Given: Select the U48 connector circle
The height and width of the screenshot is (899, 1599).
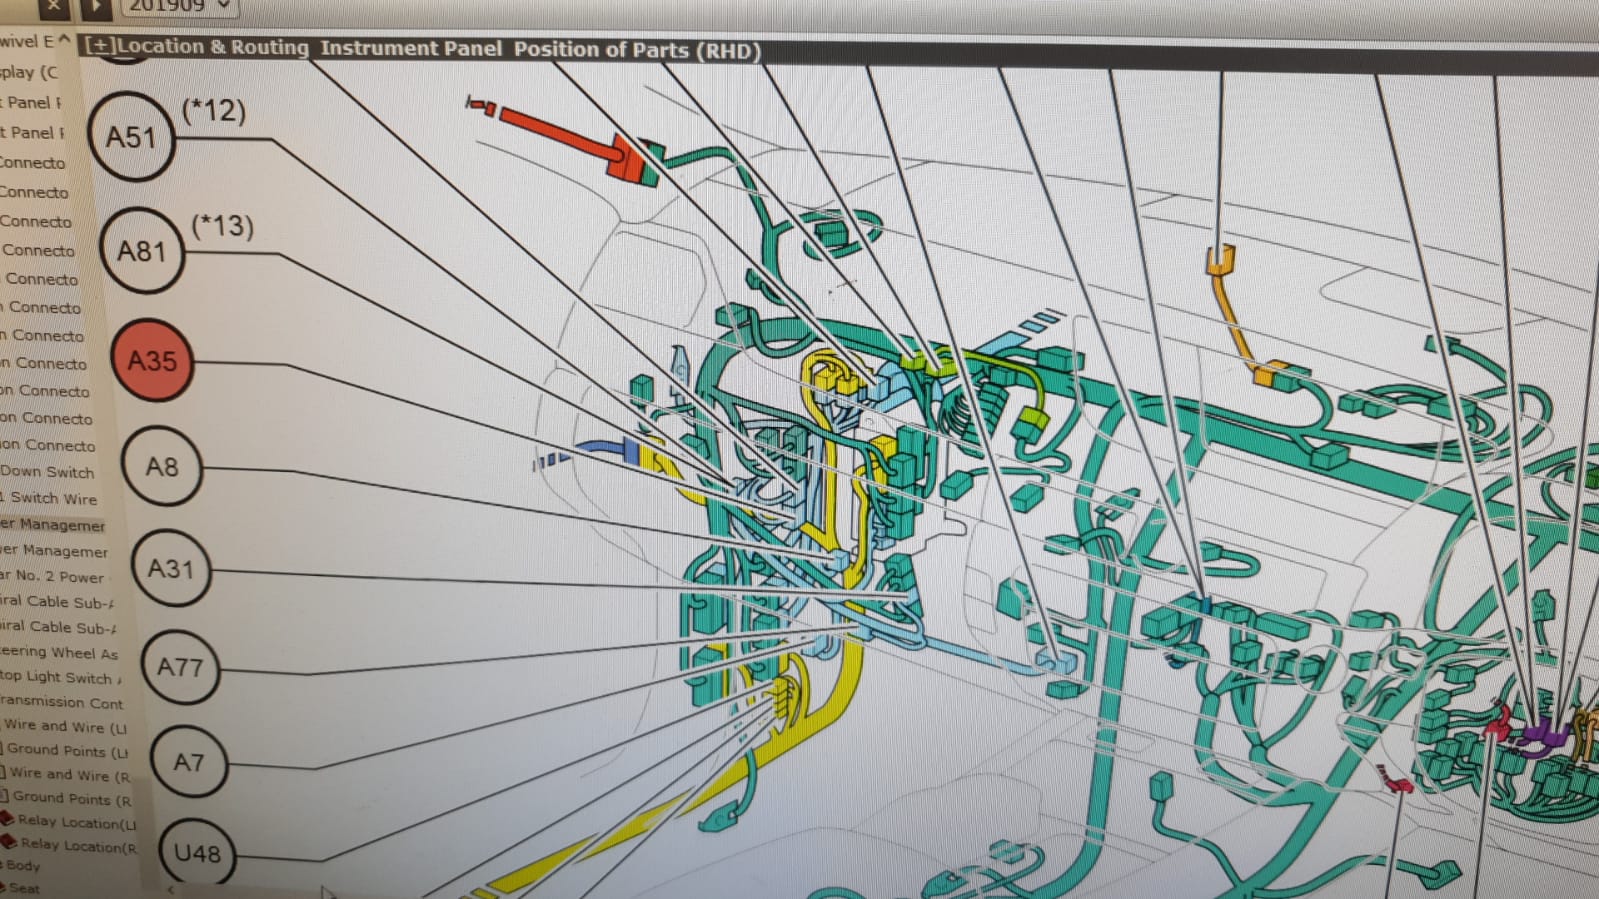Looking at the screenshot, I should coord(197,853).
